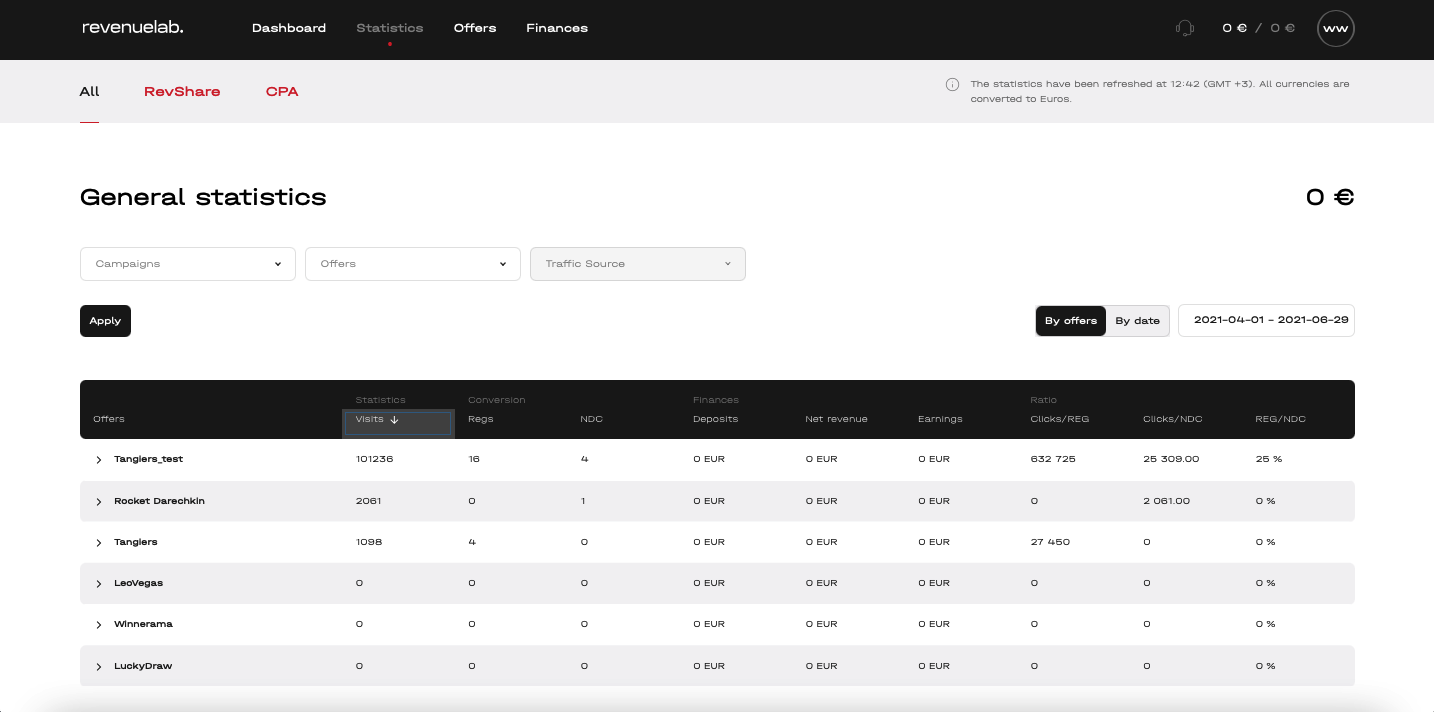Image resolution: width=1434 pixels, height=712 pixels.
Task: Expand the LeoVegas row
Action: (x=99, y=584)
